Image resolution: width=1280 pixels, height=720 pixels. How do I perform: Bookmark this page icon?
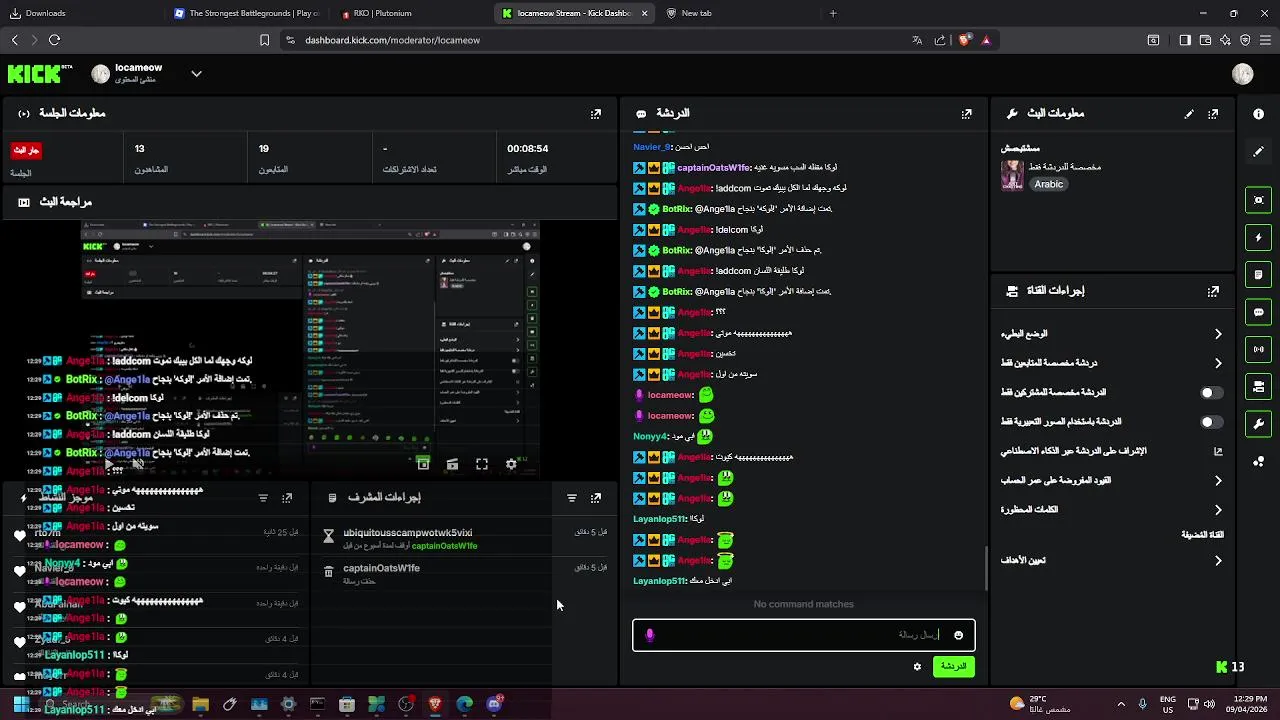click(x=264, y=40)
